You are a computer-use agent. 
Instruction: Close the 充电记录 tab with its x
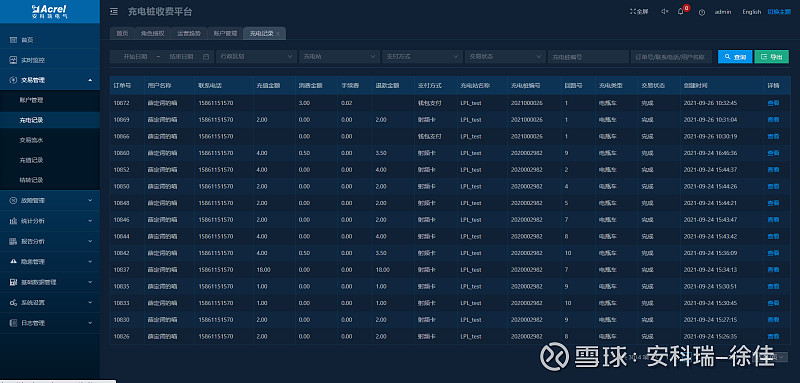tap(278, 34)
